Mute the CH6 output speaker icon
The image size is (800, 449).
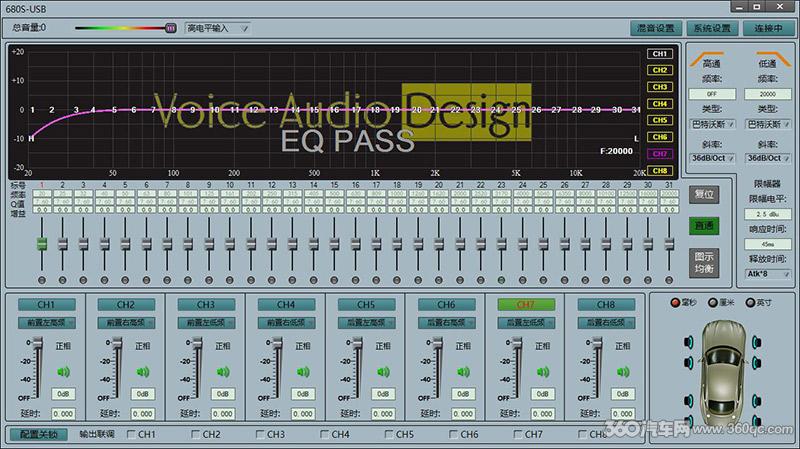tap(463, 371)
